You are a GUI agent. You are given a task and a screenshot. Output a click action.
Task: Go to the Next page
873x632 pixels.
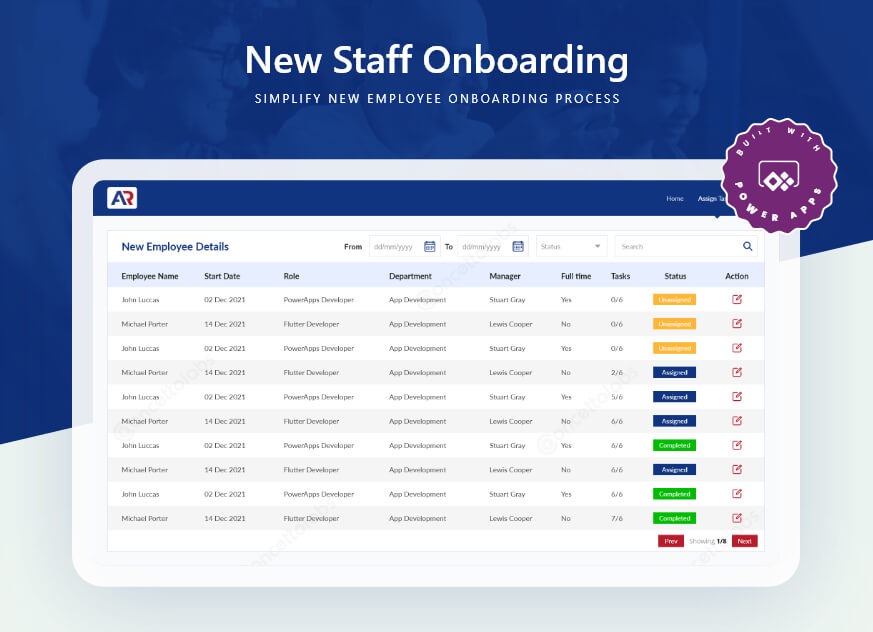(744, 541)
